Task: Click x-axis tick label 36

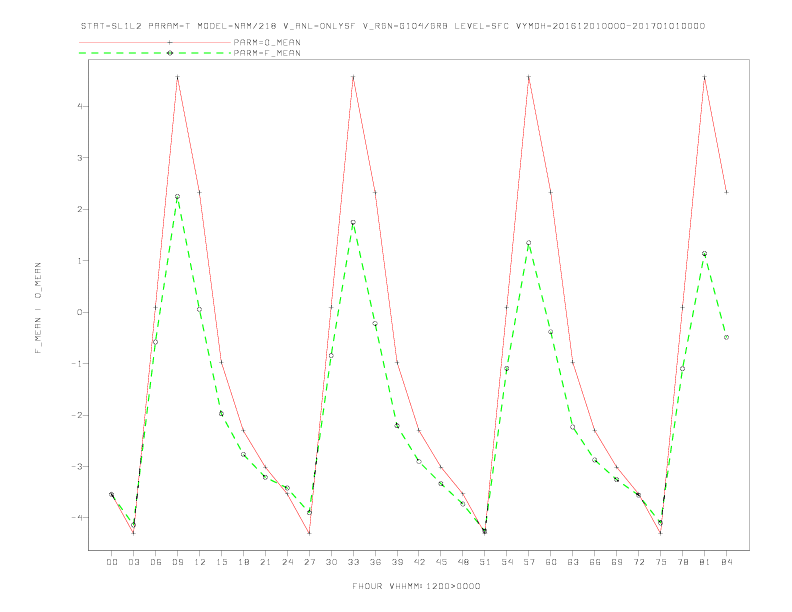Action: click(x=375, y=562)
